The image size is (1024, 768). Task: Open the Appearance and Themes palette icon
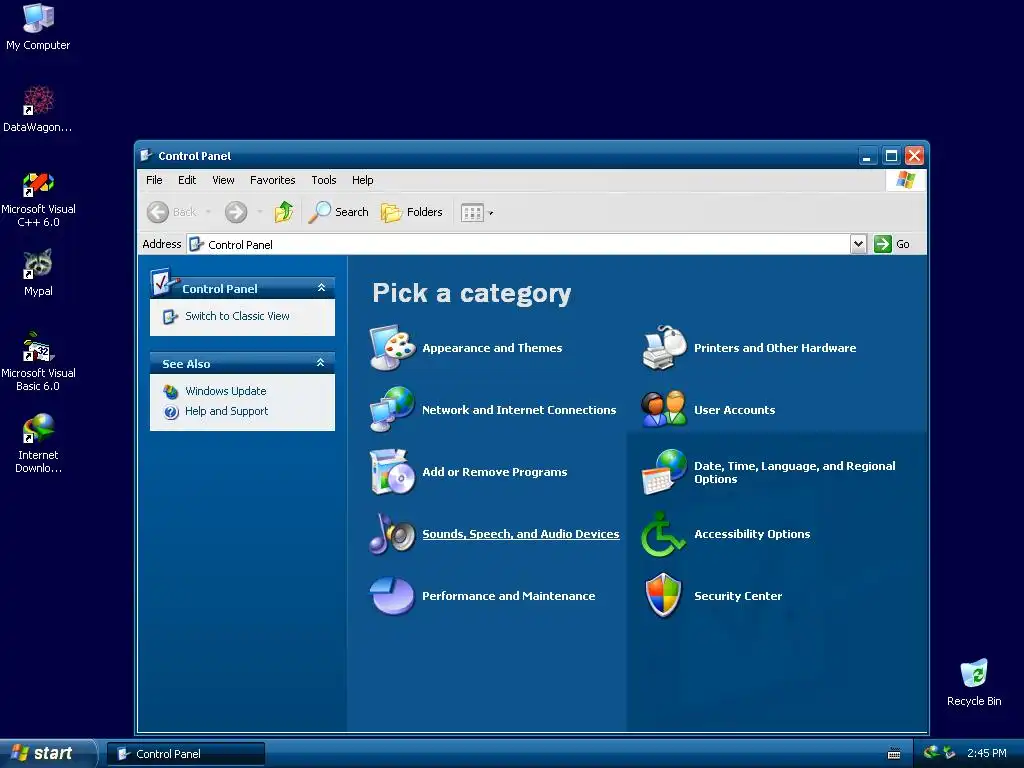pos(392,347)
